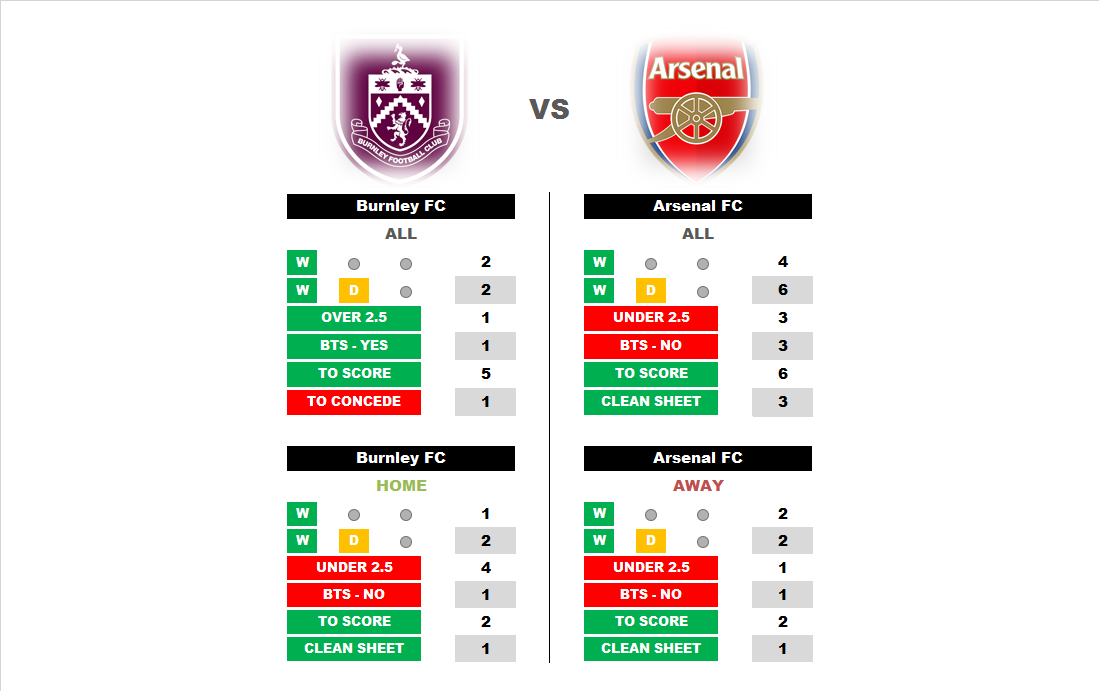Screen dimensions: 1099x691
Task: Click the yellow D badge in Burnley's ALL section
Action: click(x=354, y=291)
